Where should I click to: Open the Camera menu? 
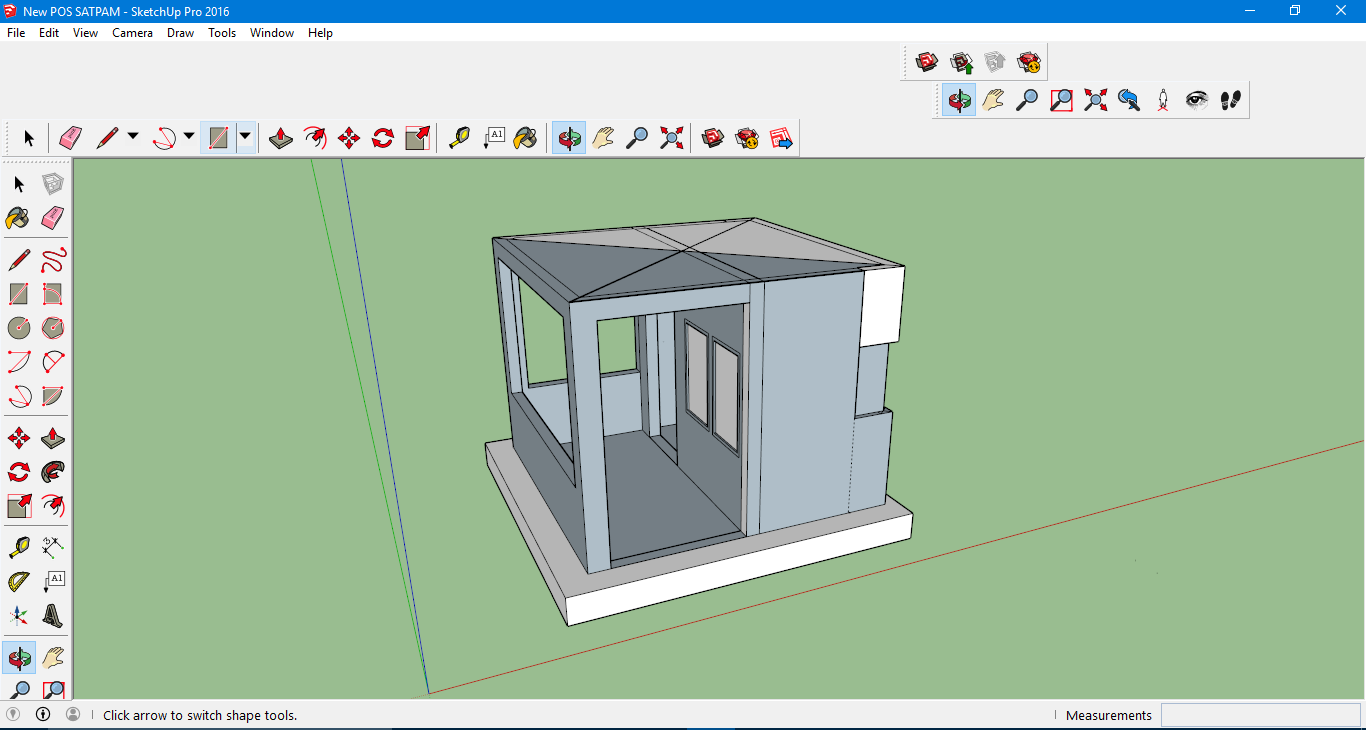coord(132,32)
